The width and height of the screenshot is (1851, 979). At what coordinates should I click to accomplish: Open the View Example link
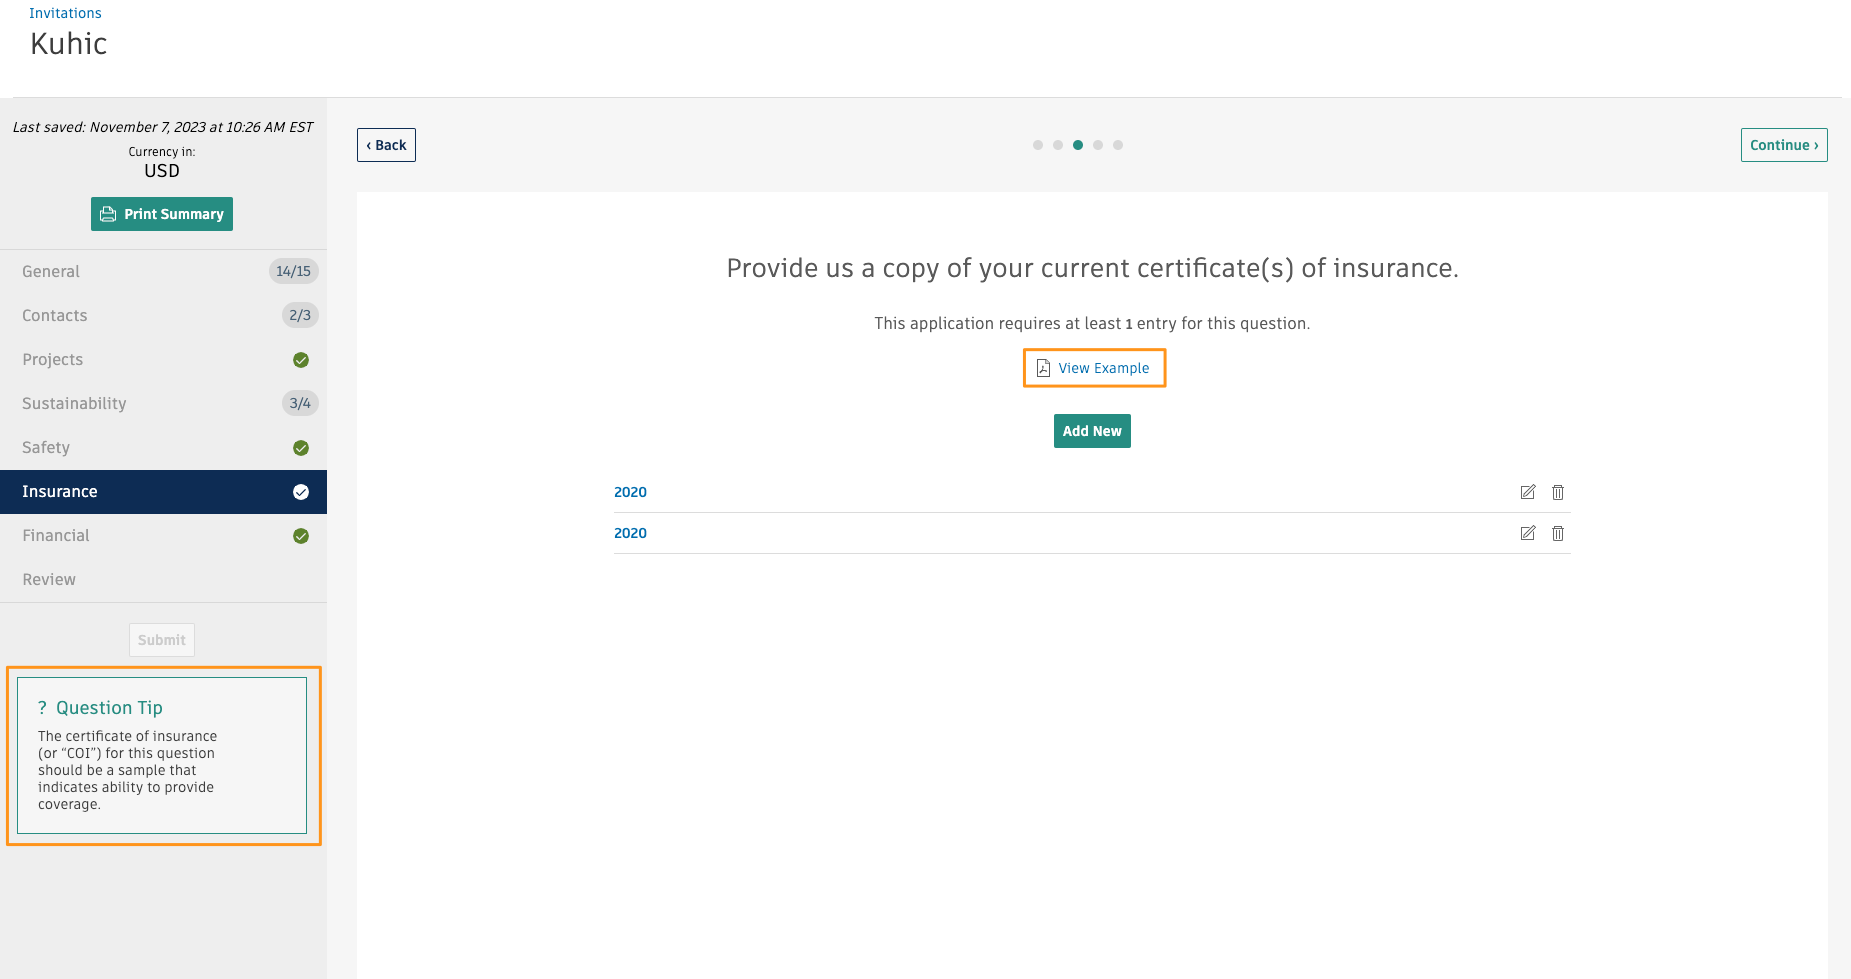(x=1105, y=368)
